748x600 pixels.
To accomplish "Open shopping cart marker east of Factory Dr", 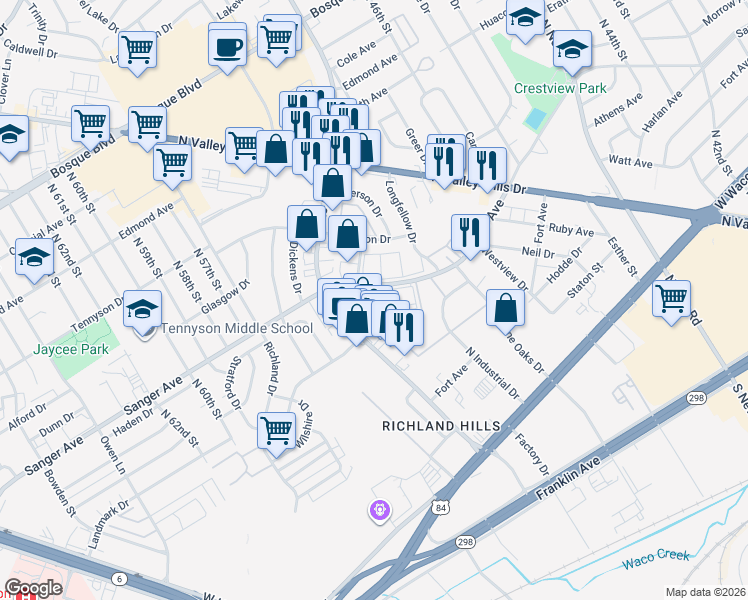I will (x=671, y=298).
